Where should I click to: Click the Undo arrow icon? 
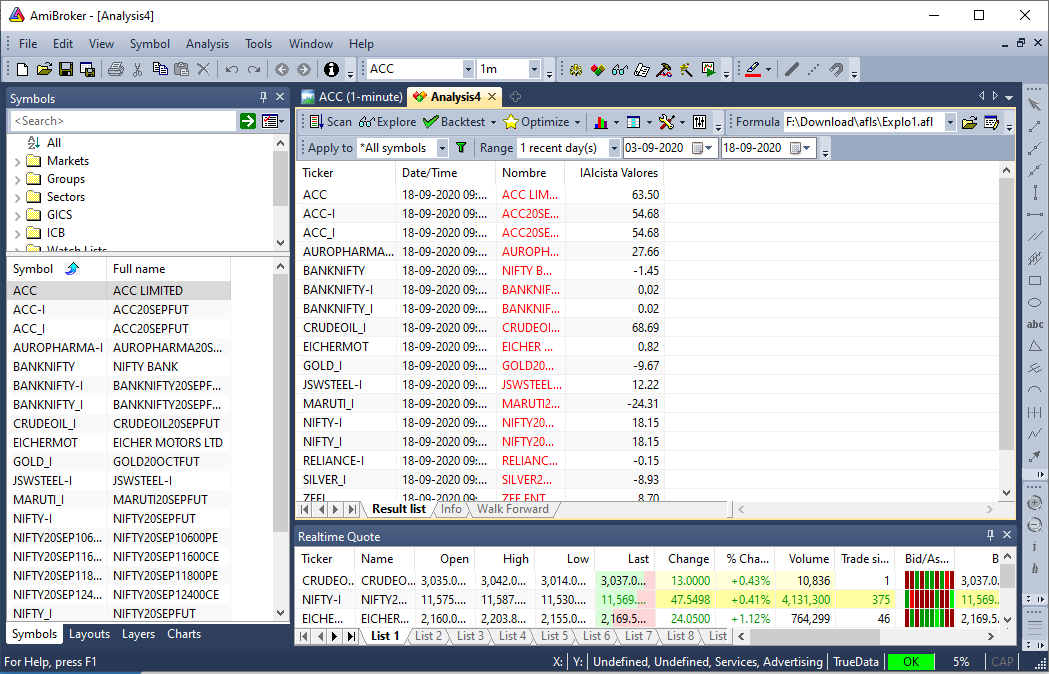click(231, 69)
